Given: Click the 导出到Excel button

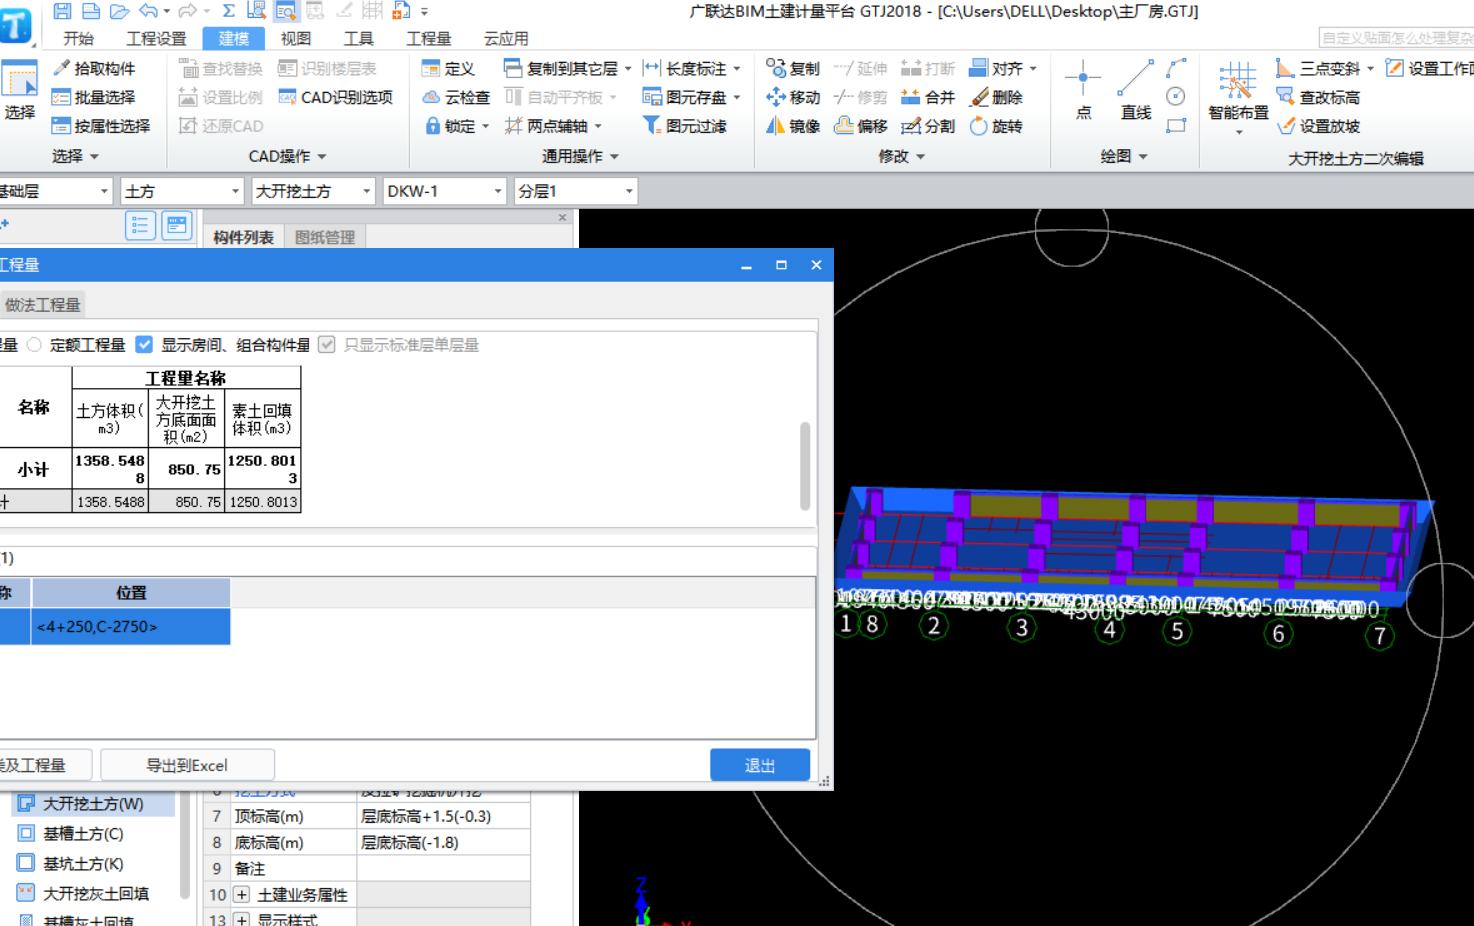Looking at the screenshot, I should (187, 765).
